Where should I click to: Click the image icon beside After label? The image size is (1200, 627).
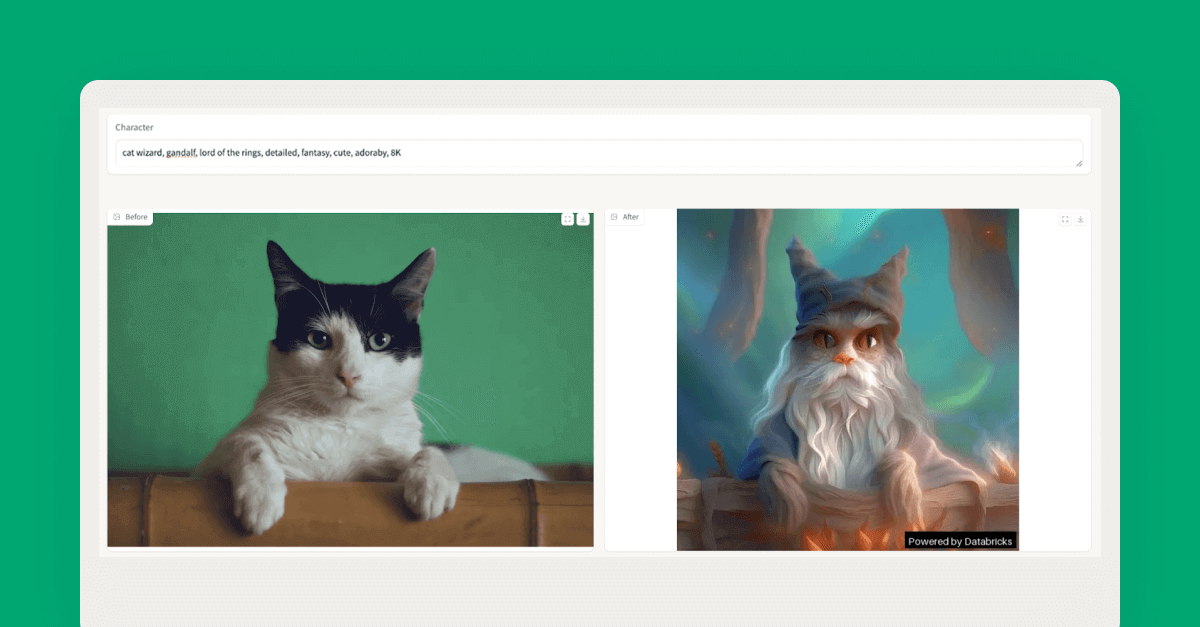pyautogui.click(x=614, y=217)
